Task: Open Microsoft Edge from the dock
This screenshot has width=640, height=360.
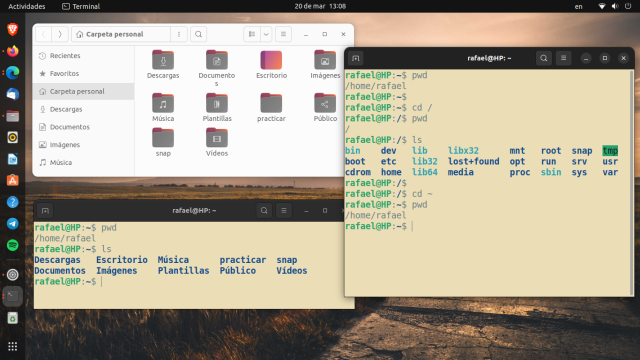Action: (13, 73)
